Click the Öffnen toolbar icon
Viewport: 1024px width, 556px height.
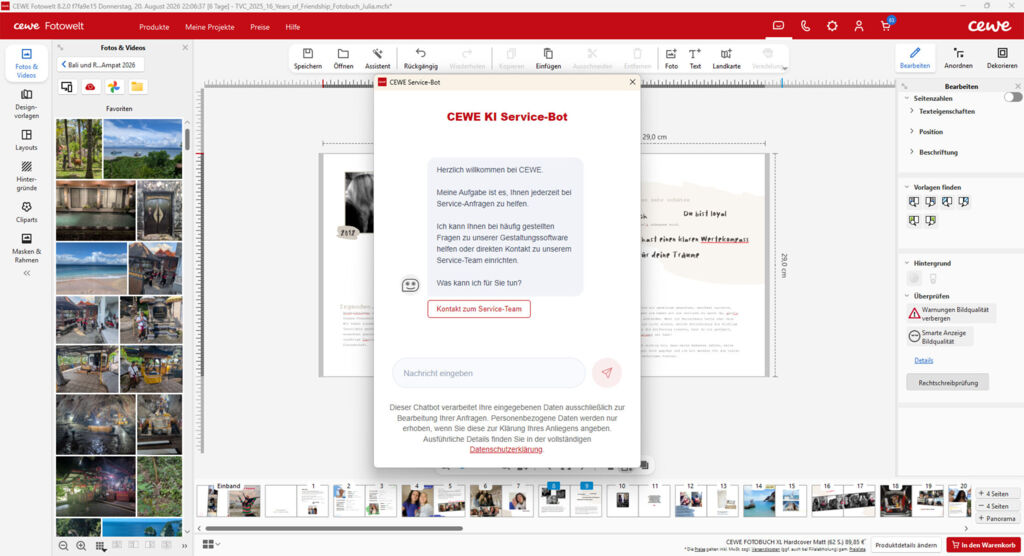point(343,58)
